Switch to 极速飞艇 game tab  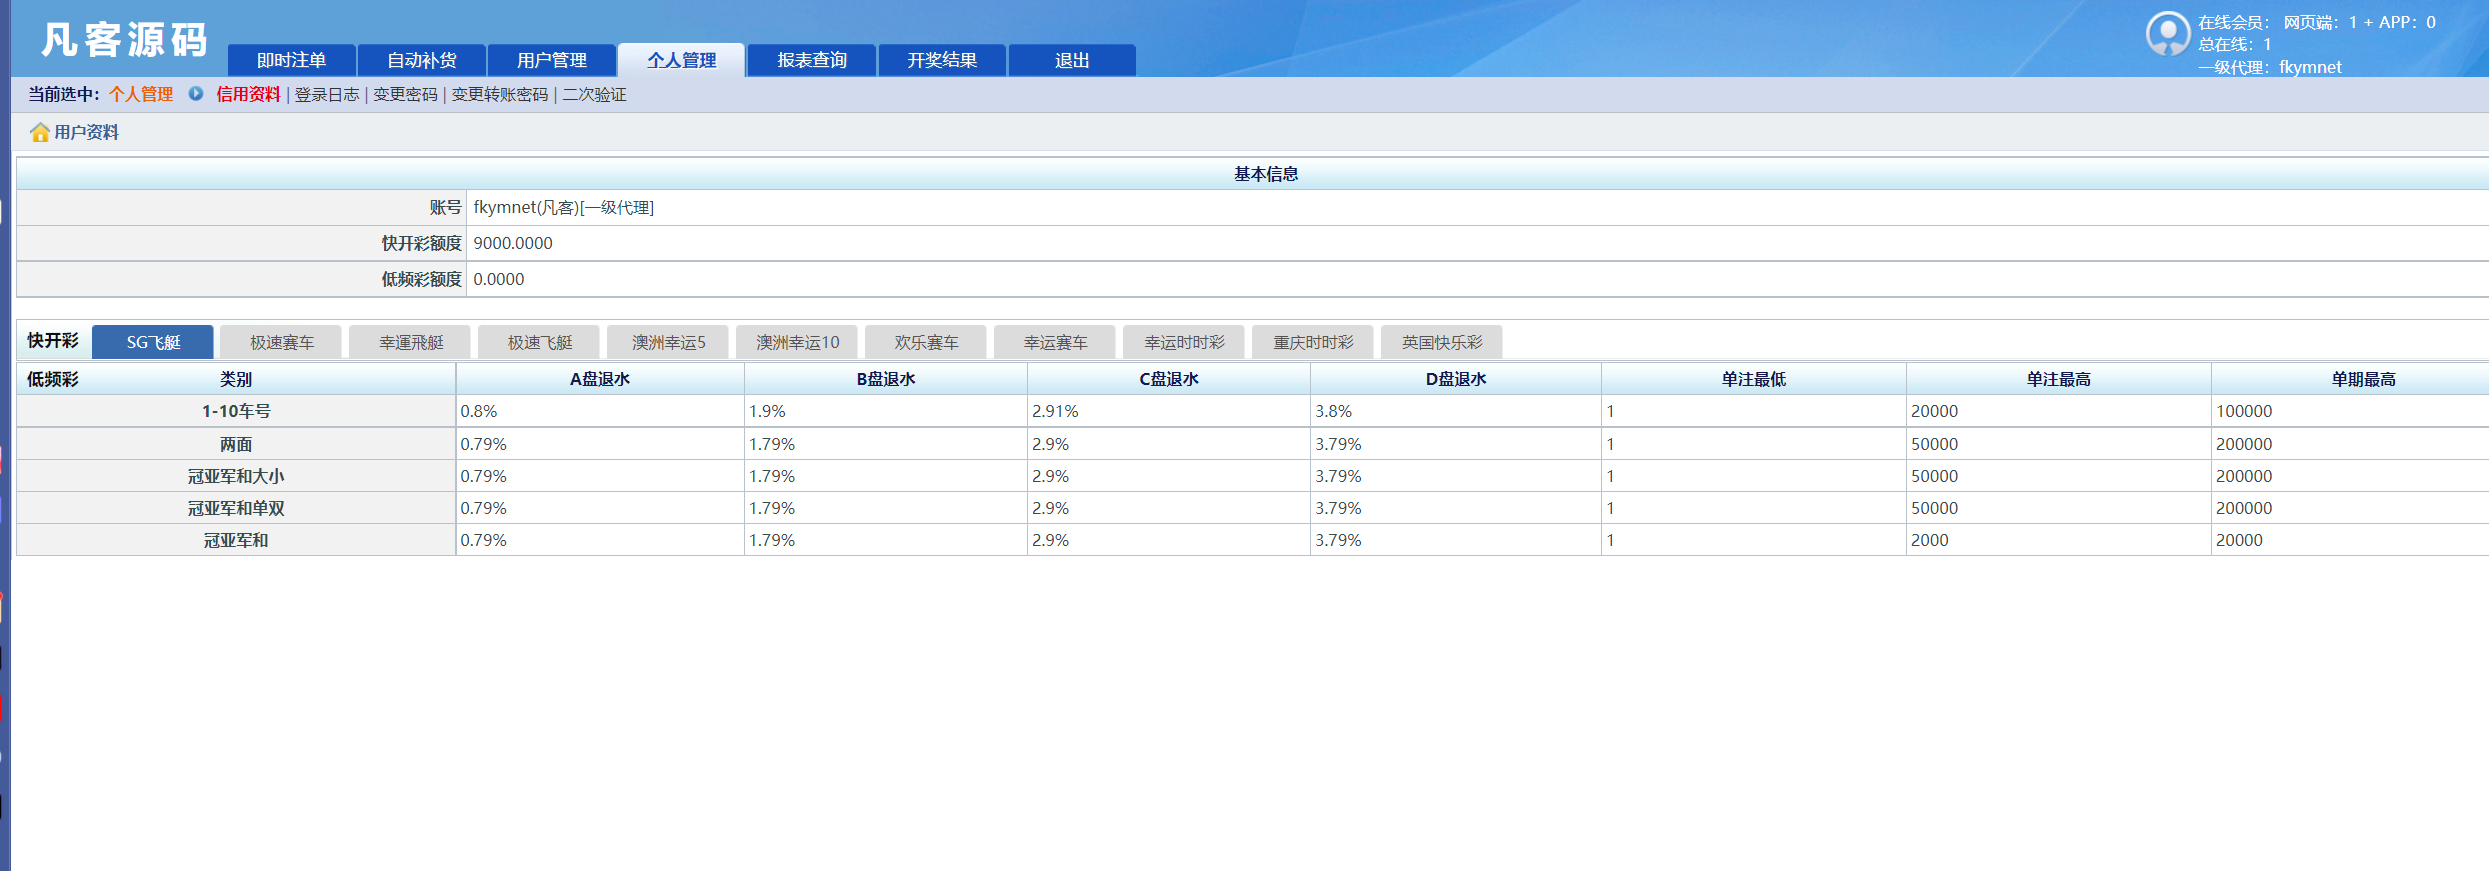point(540,342)
